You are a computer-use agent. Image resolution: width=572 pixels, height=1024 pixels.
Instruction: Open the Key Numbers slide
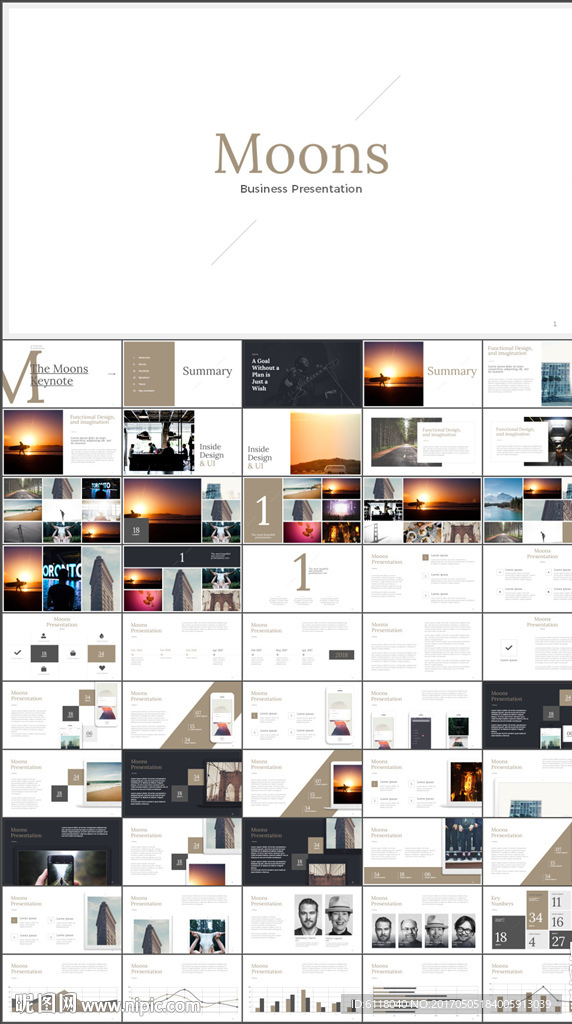pyautogui.click(x=528, y=920)
